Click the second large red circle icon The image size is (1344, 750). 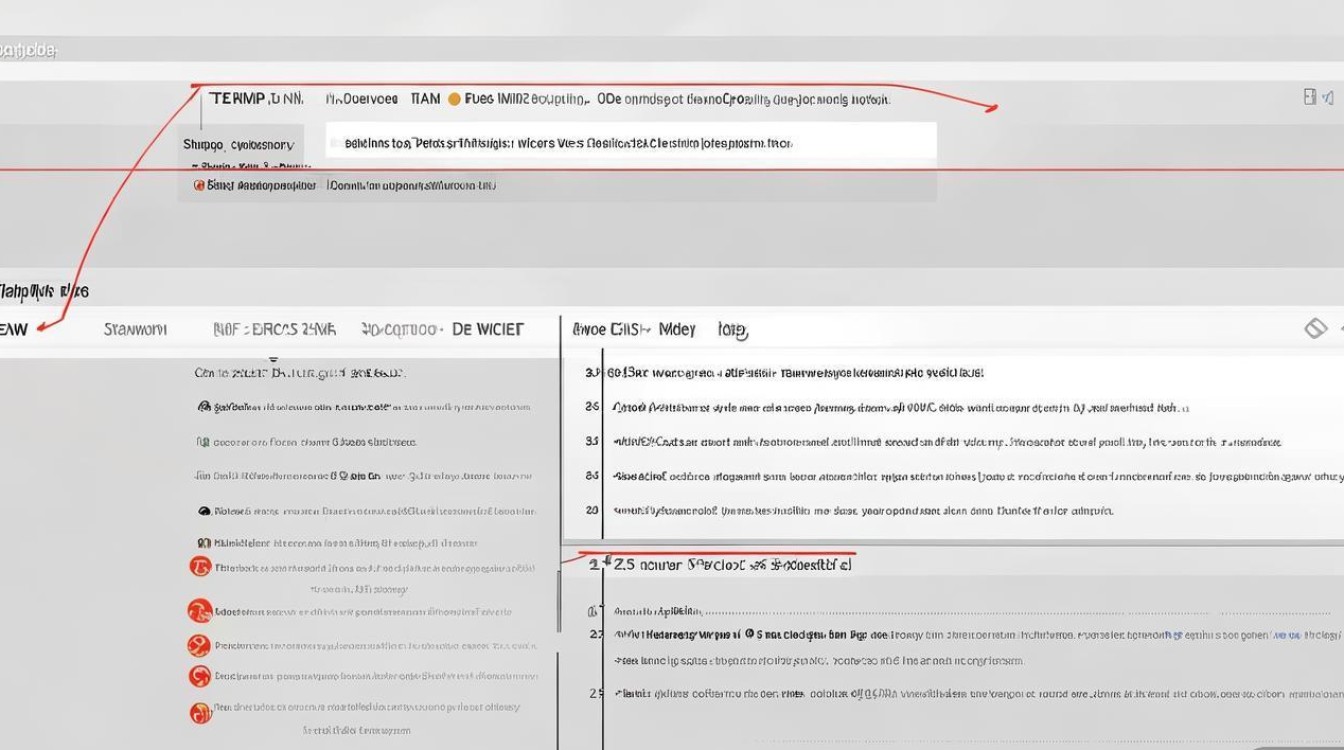(x=200, y=610)
